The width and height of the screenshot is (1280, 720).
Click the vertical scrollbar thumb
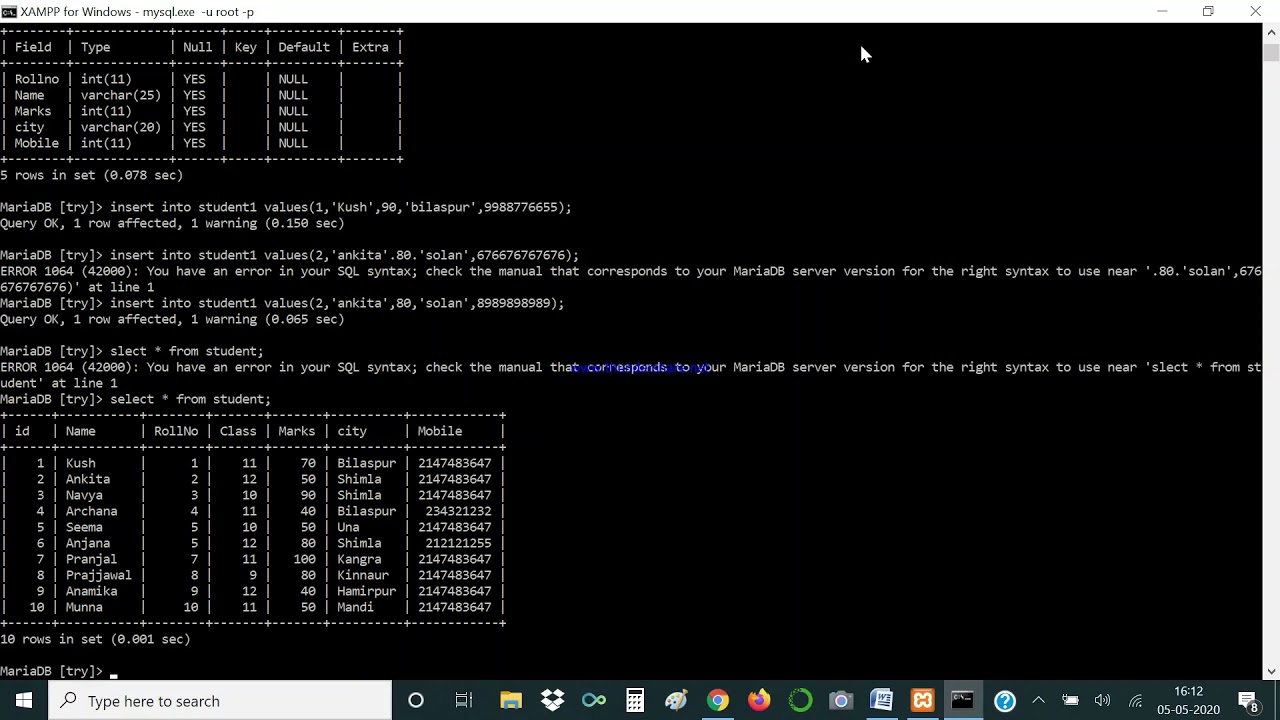[1271, 52]
